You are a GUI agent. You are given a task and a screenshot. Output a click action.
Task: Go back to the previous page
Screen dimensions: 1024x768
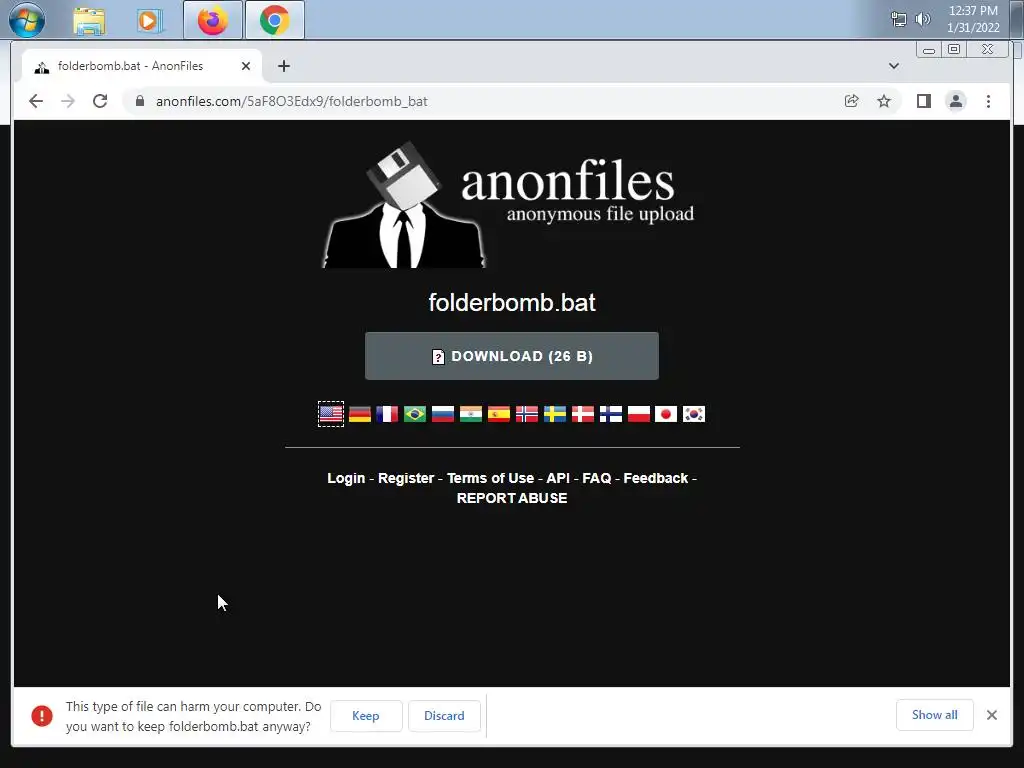(x=36, y=101)
